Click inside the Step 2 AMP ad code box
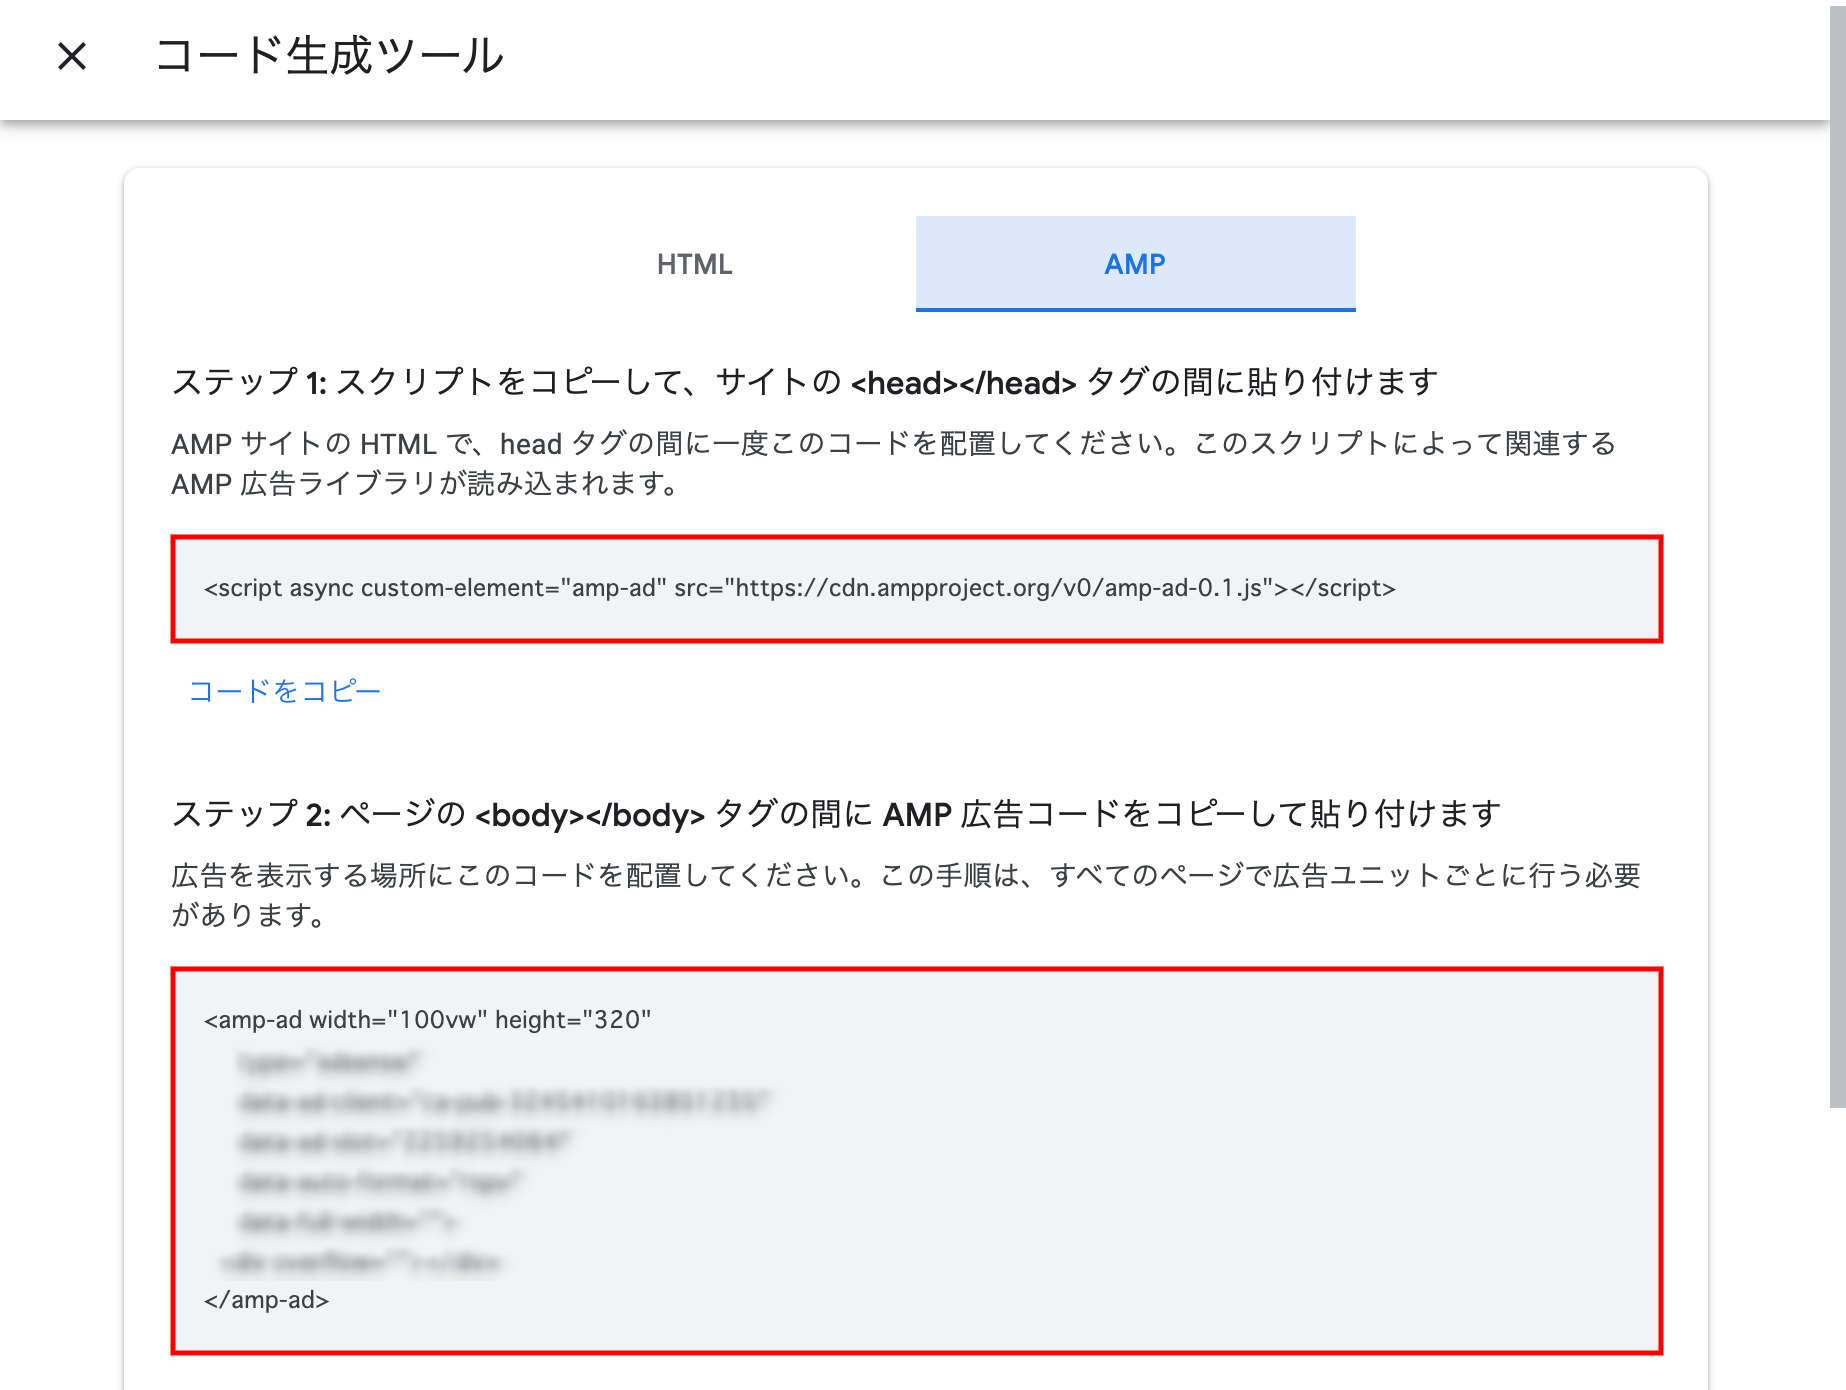 tap(1100, 1160)
